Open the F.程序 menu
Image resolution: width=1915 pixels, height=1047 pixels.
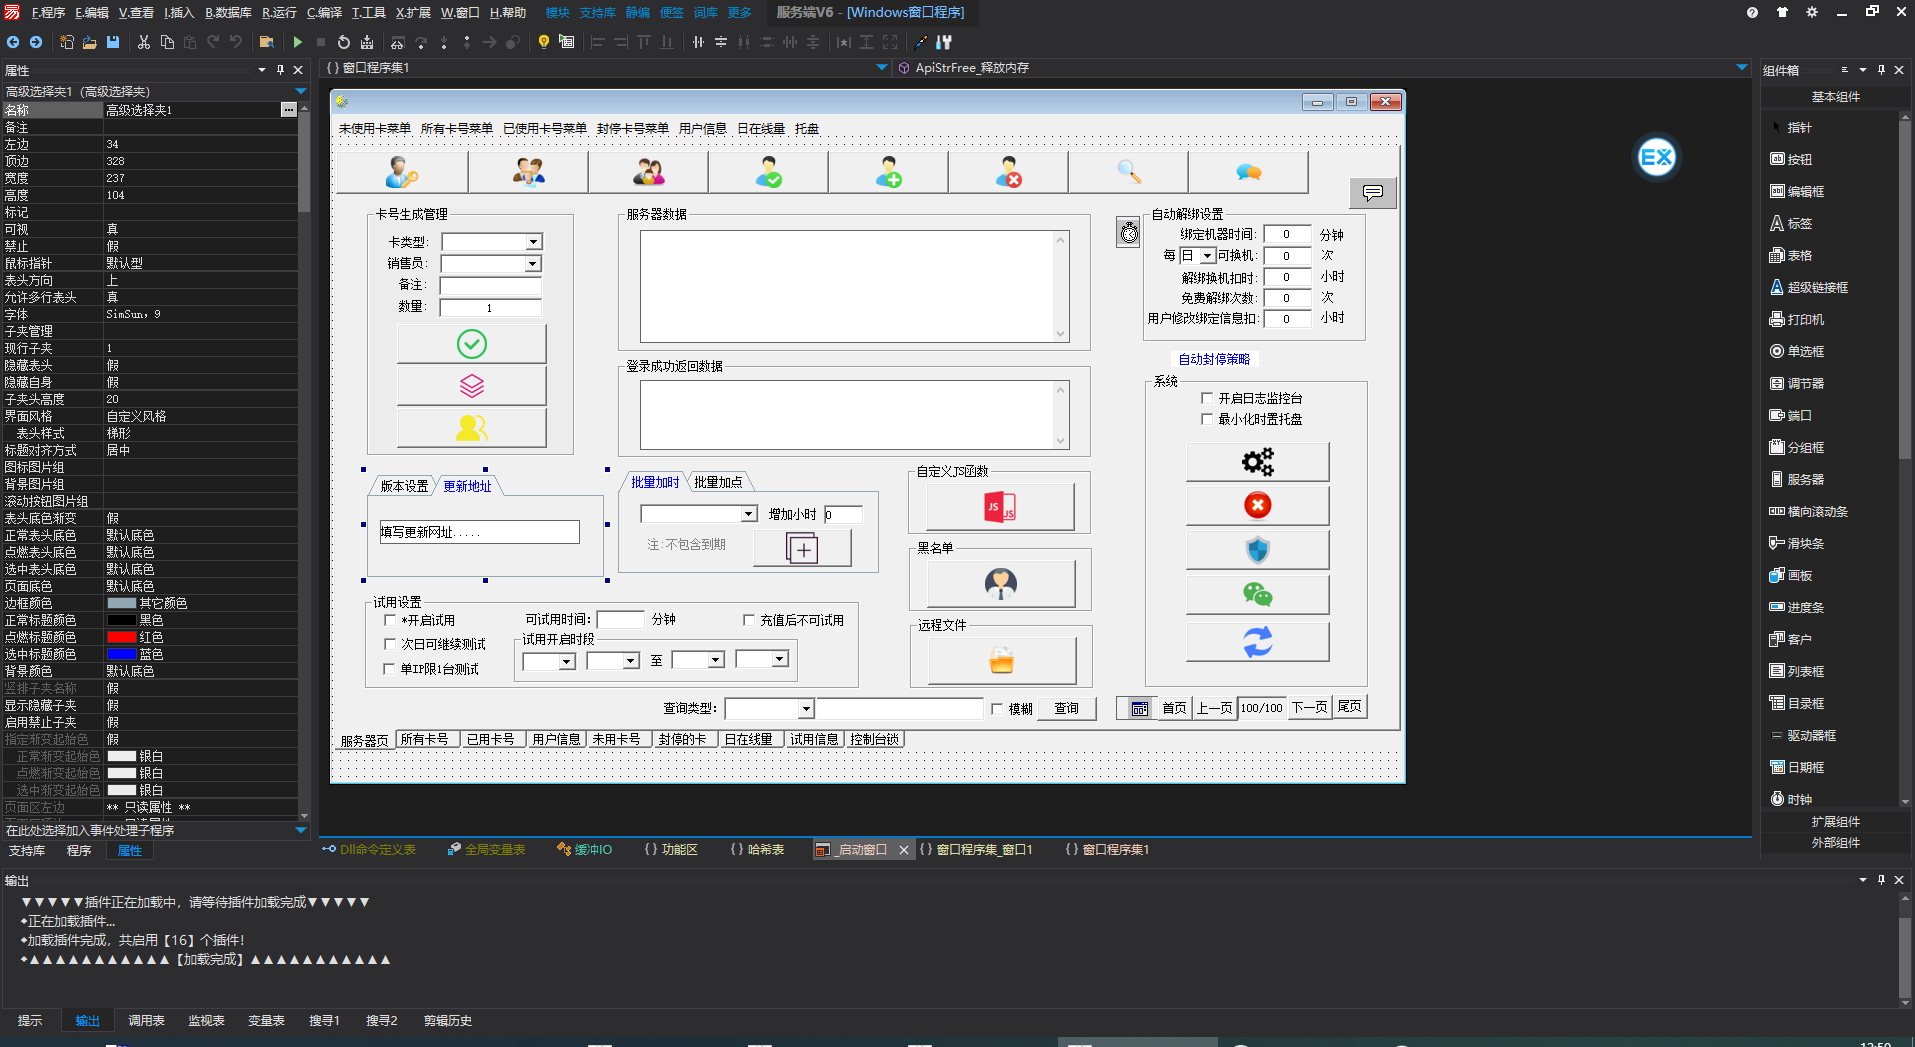click(48, 12)
